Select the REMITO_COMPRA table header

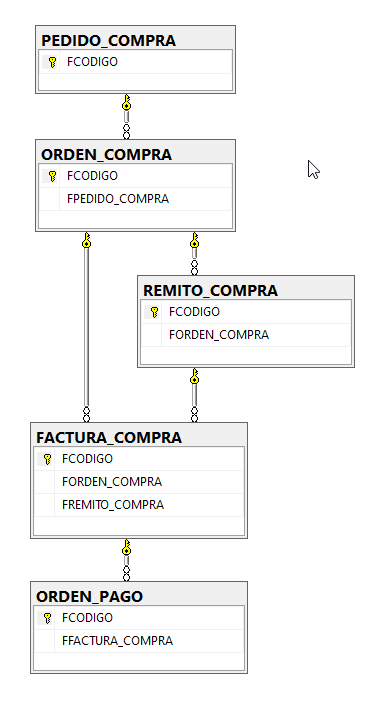click(246, 290)
